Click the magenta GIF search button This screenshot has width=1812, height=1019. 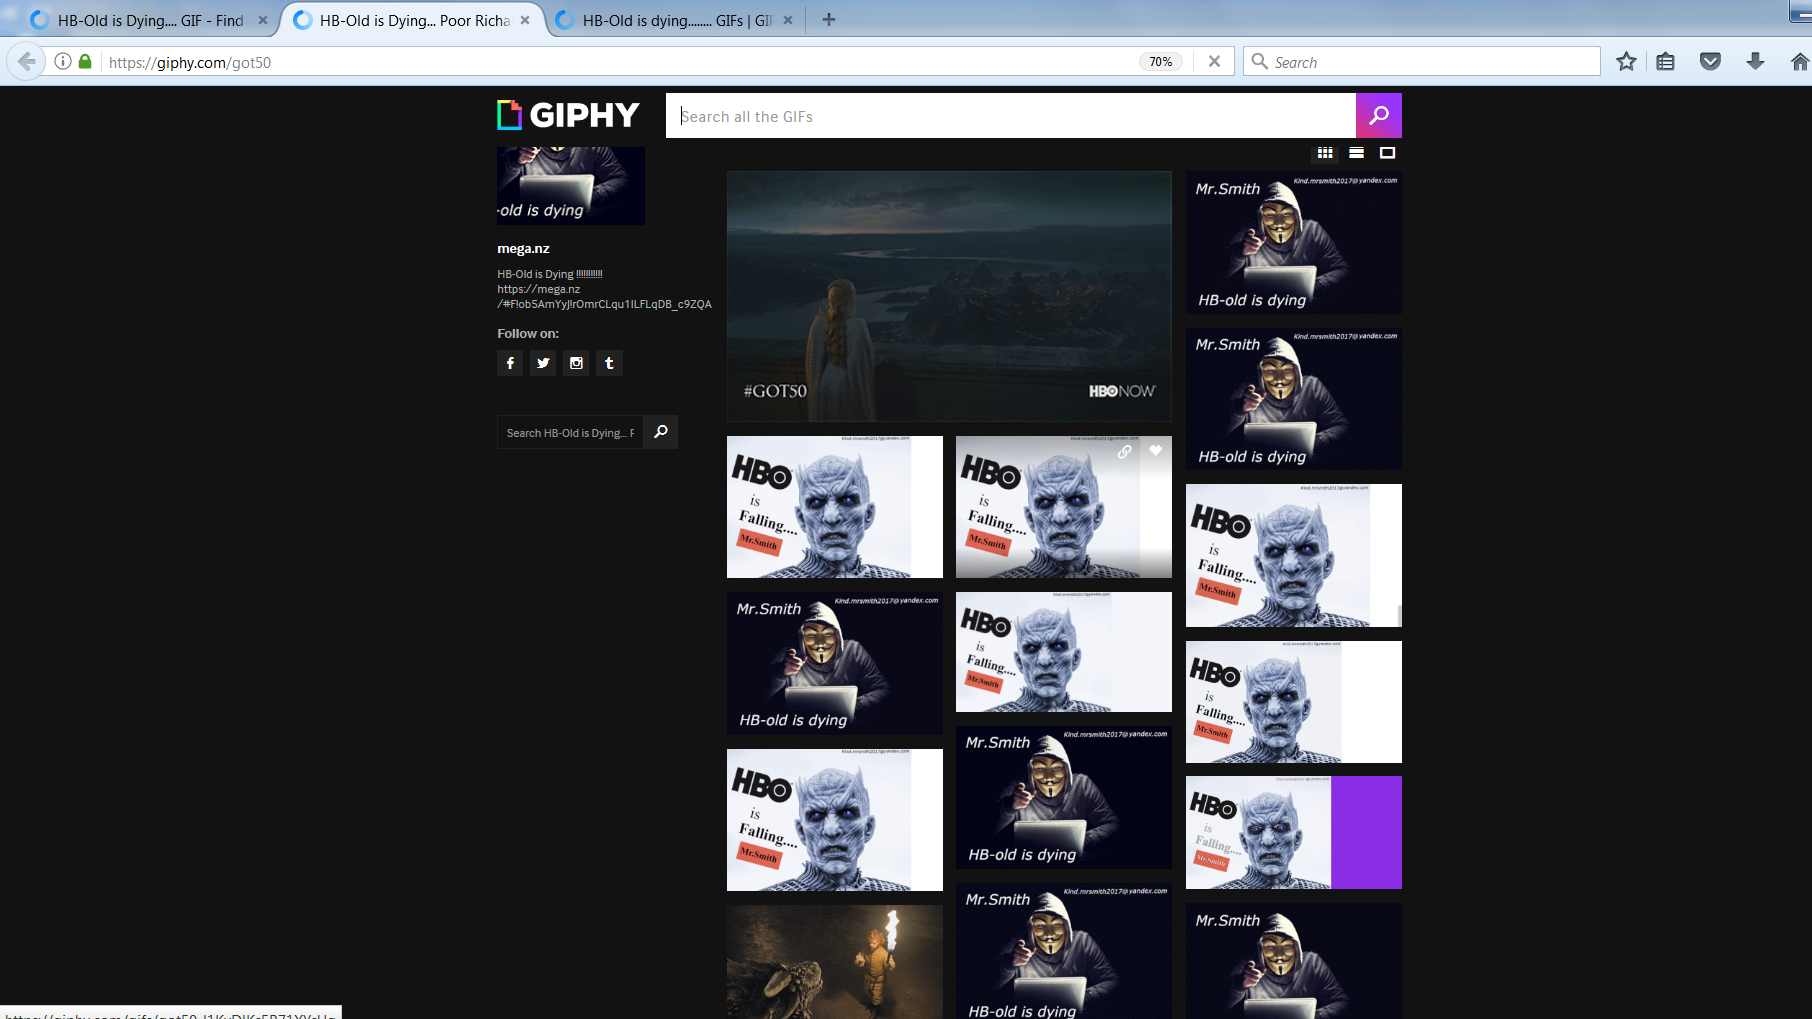pos(1378,115)
